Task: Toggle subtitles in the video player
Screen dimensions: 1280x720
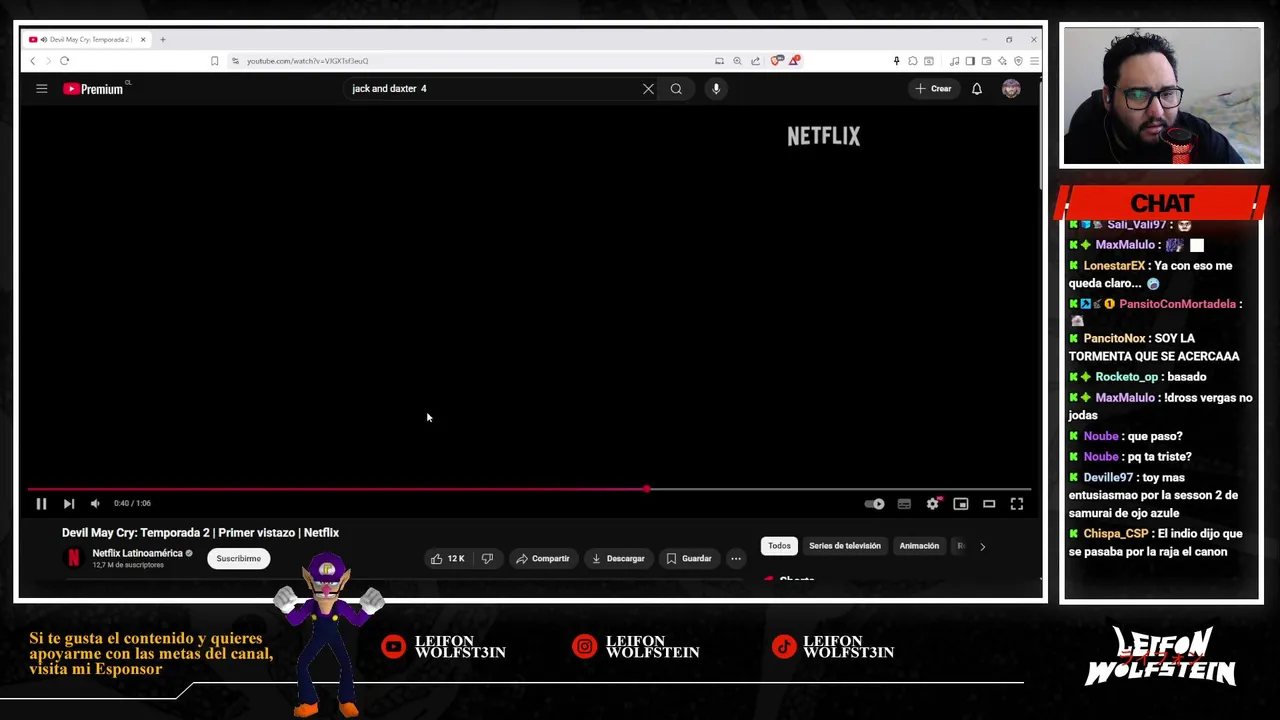Action: click(904, 504)
